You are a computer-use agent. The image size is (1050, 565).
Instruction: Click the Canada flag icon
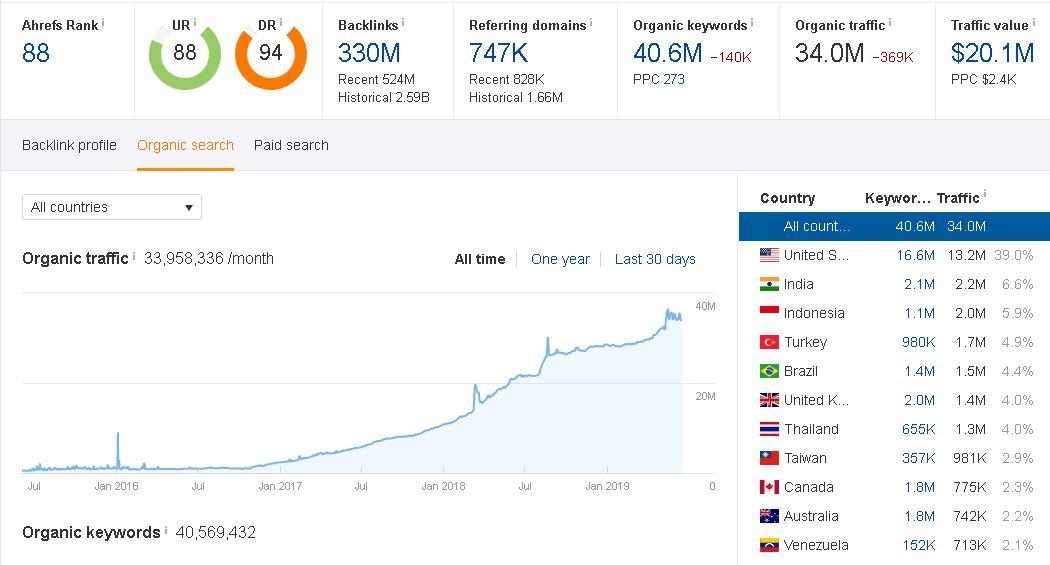(769, 487)
